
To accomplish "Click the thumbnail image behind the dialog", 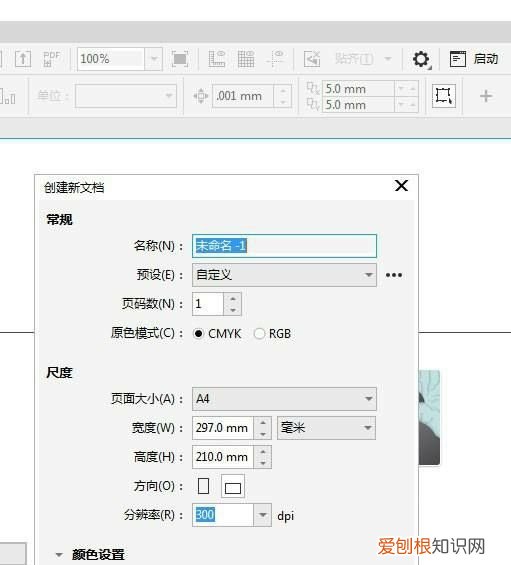I will [429, 417].
